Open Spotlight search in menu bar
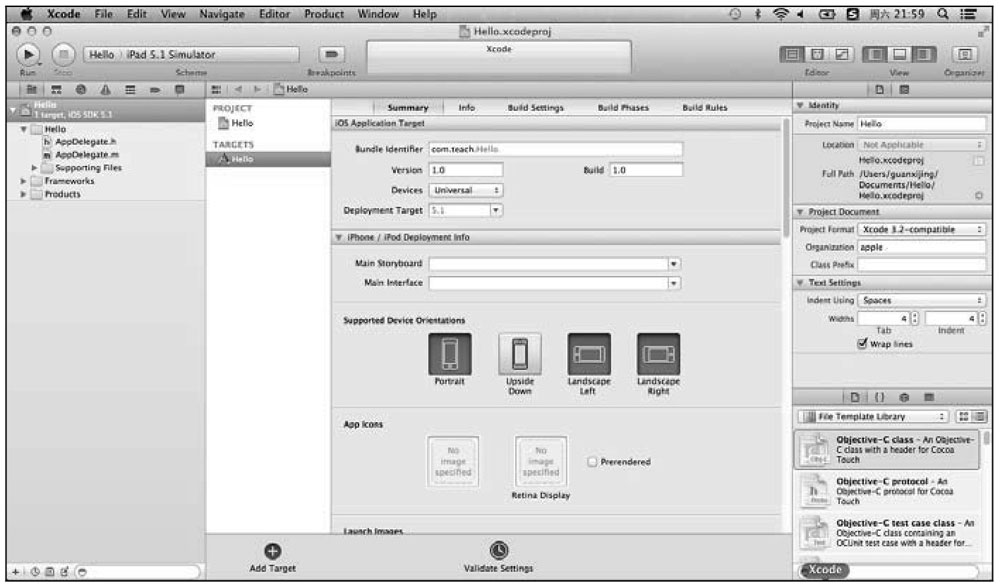The height and width of the screenshot is (588, 1000). point(942,13)
